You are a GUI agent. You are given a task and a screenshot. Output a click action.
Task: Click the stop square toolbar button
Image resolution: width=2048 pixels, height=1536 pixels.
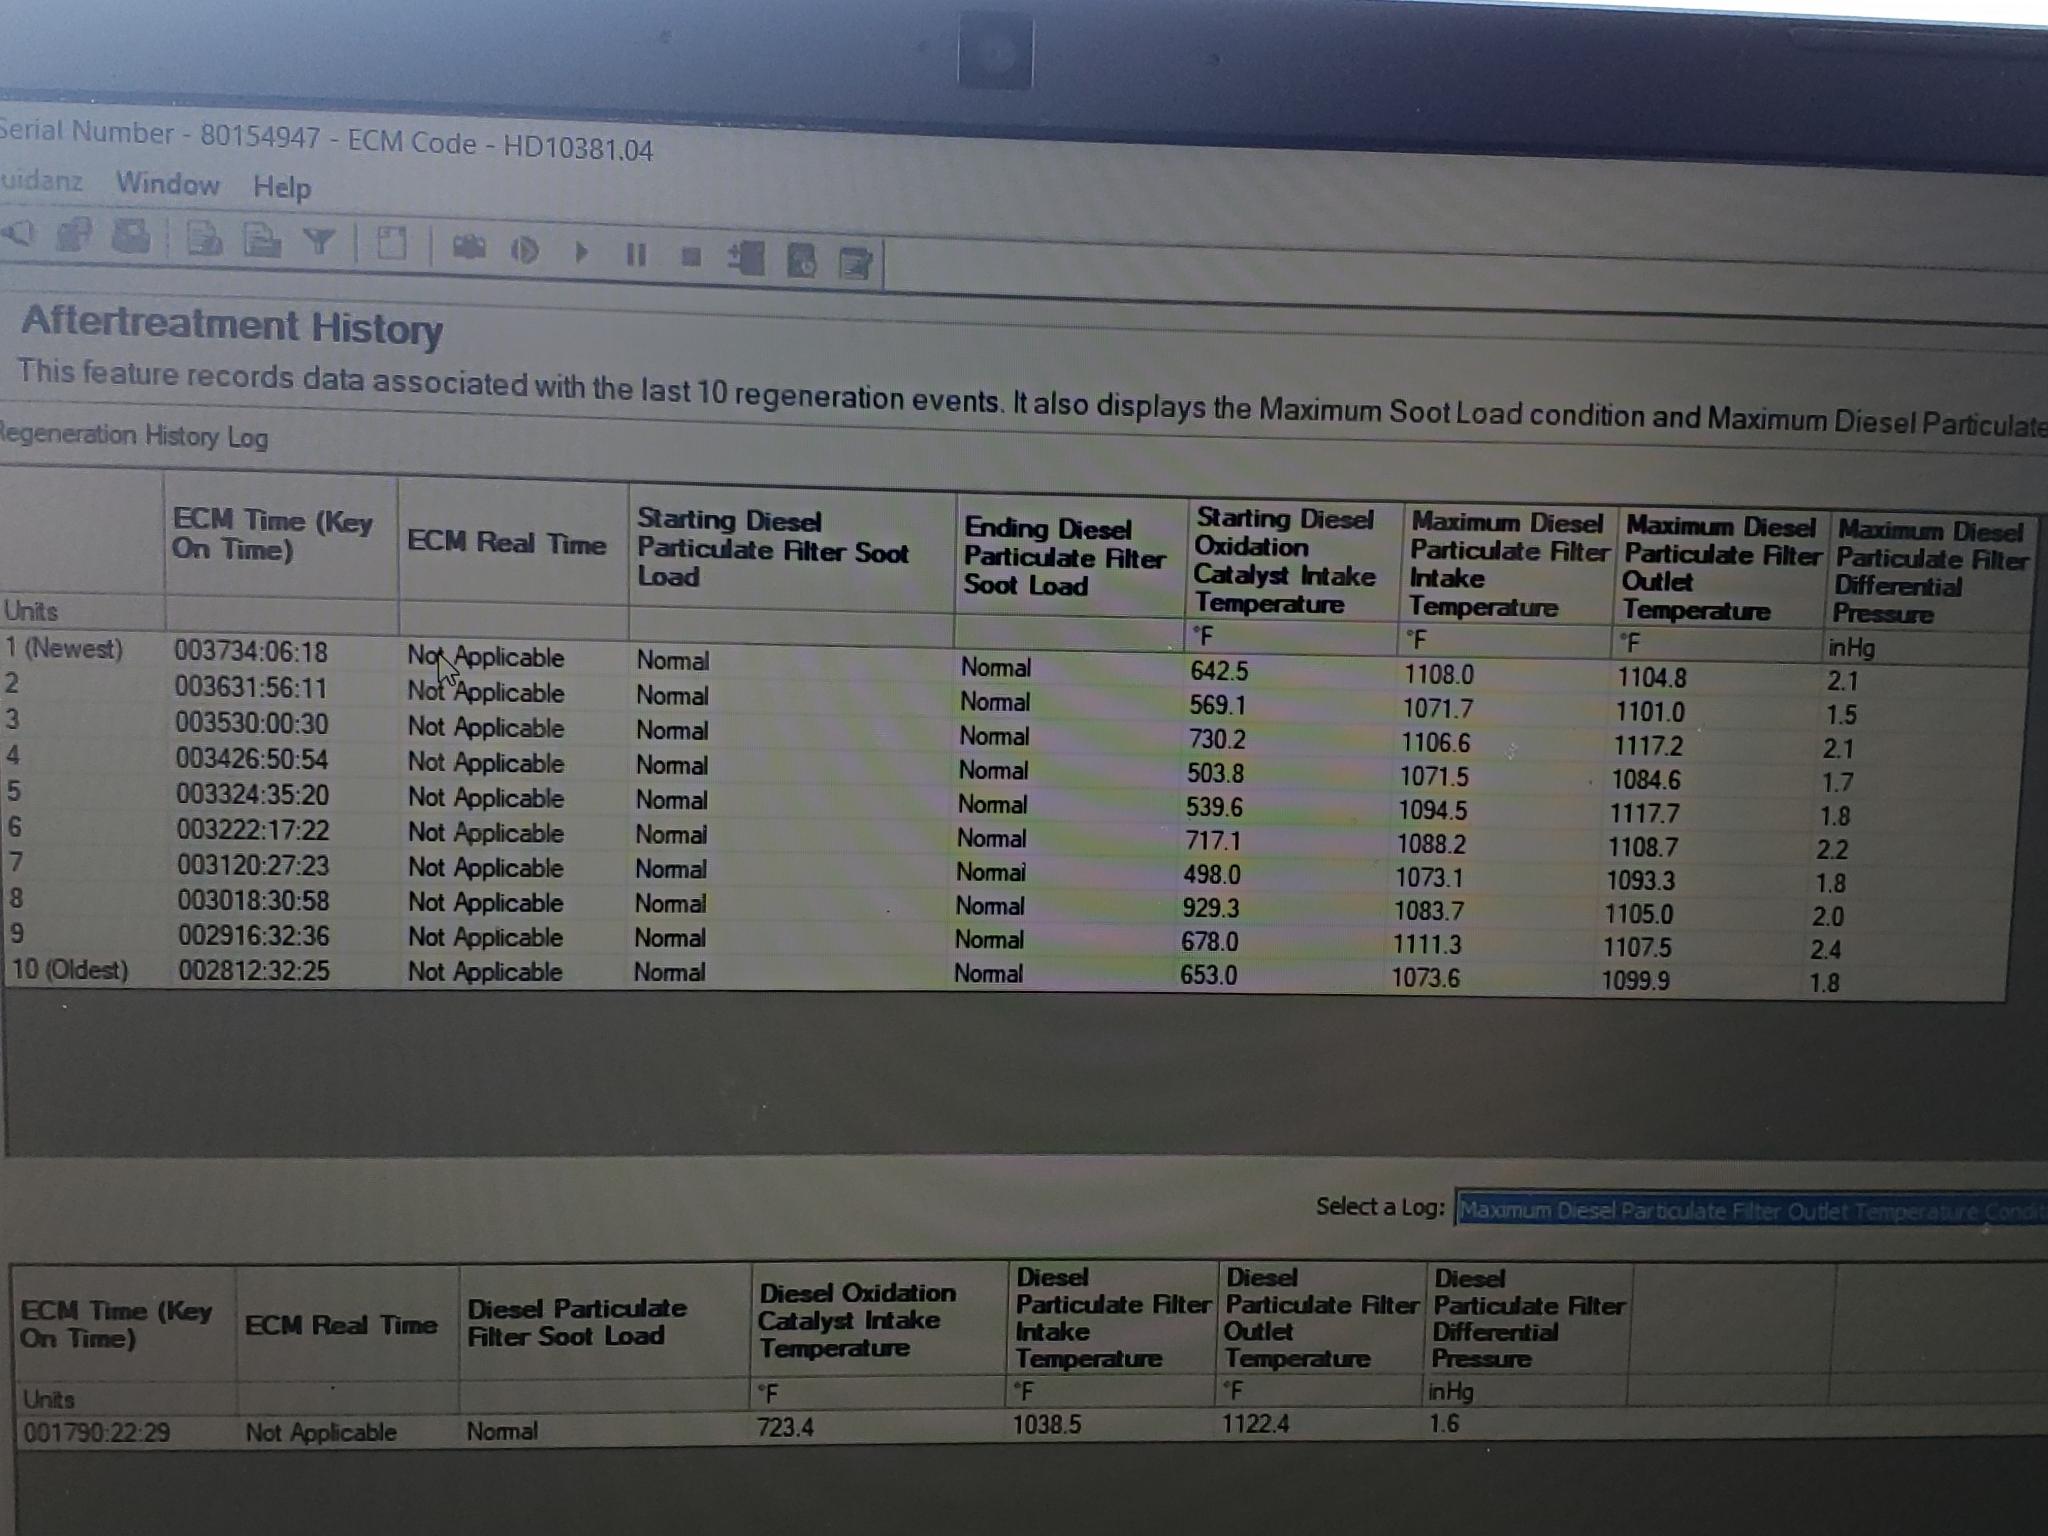(x=690, y=257)
